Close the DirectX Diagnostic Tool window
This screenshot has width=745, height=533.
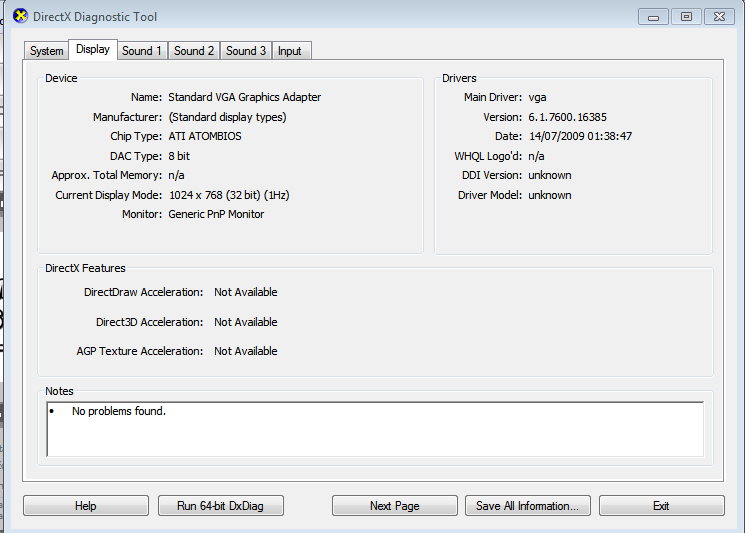pos(719,17)
